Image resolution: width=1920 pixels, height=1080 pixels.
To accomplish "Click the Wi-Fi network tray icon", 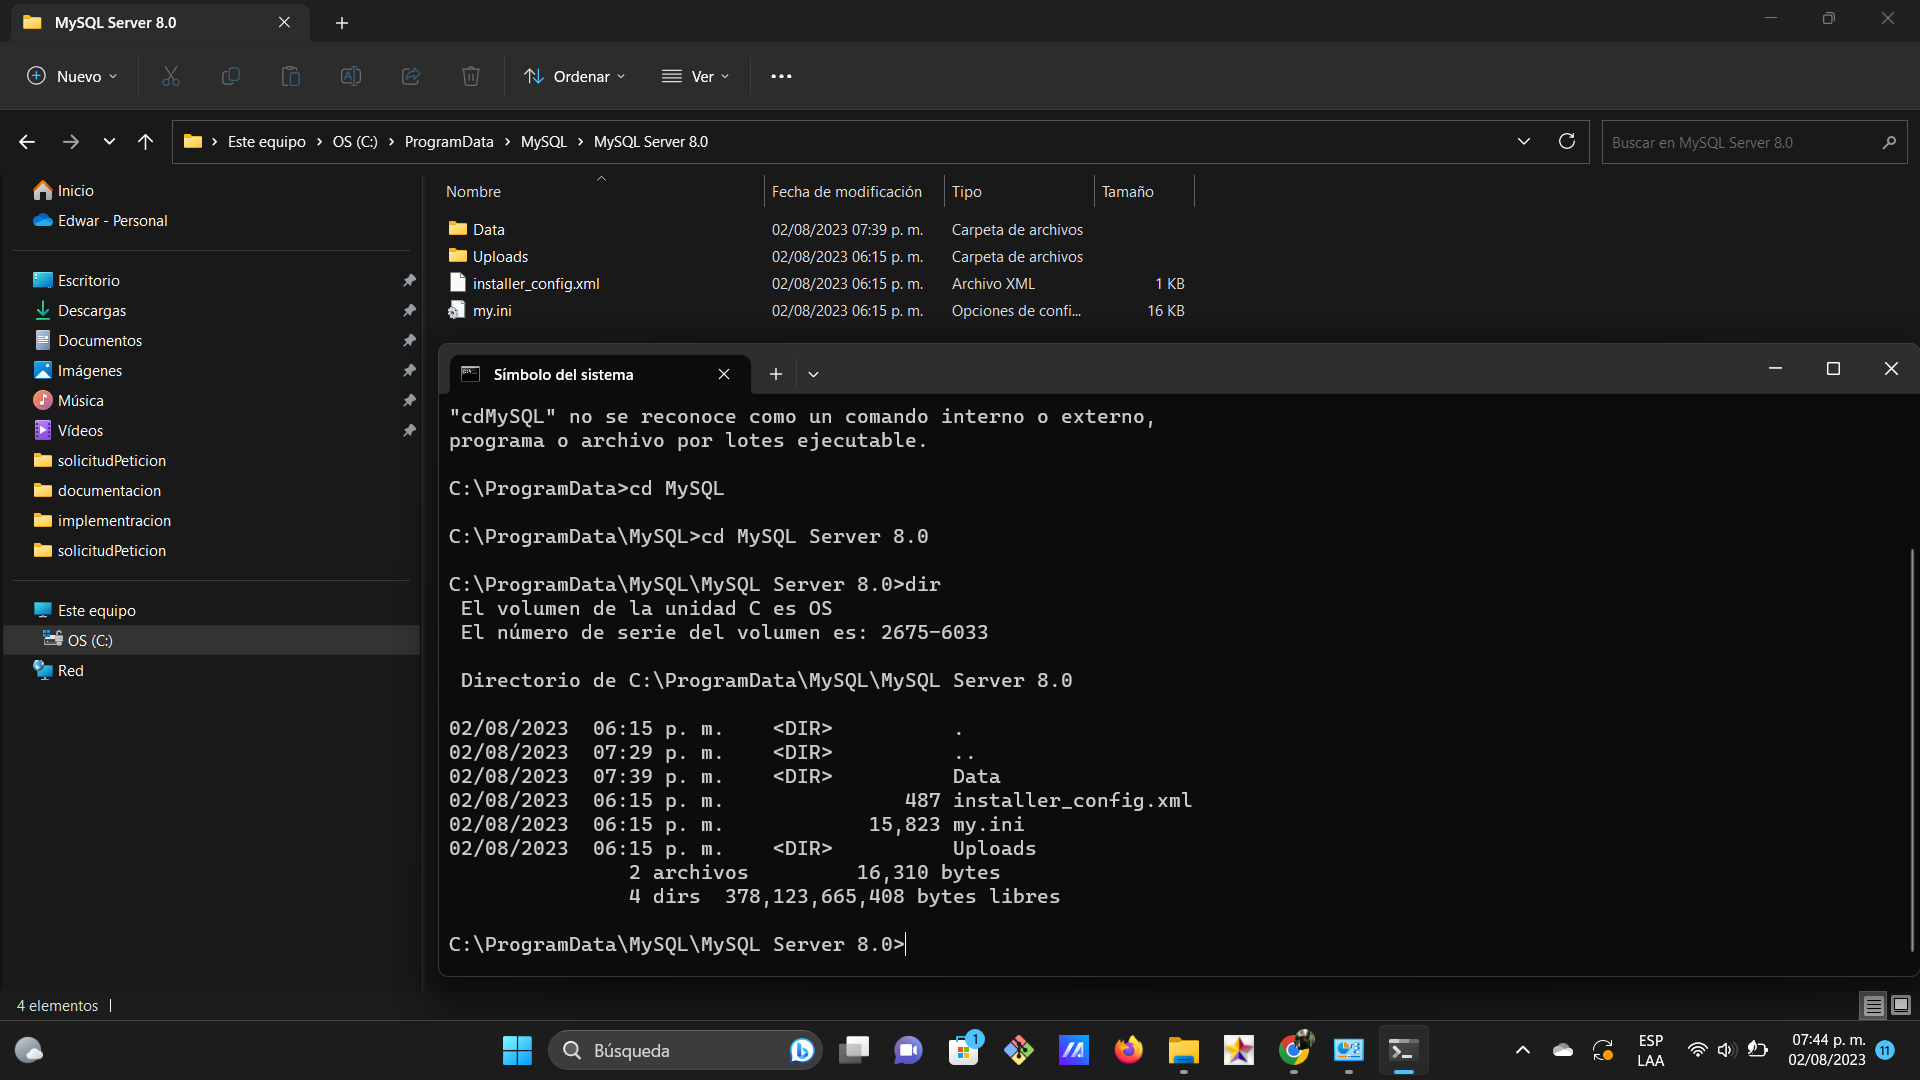I will pos(1697,1050).
